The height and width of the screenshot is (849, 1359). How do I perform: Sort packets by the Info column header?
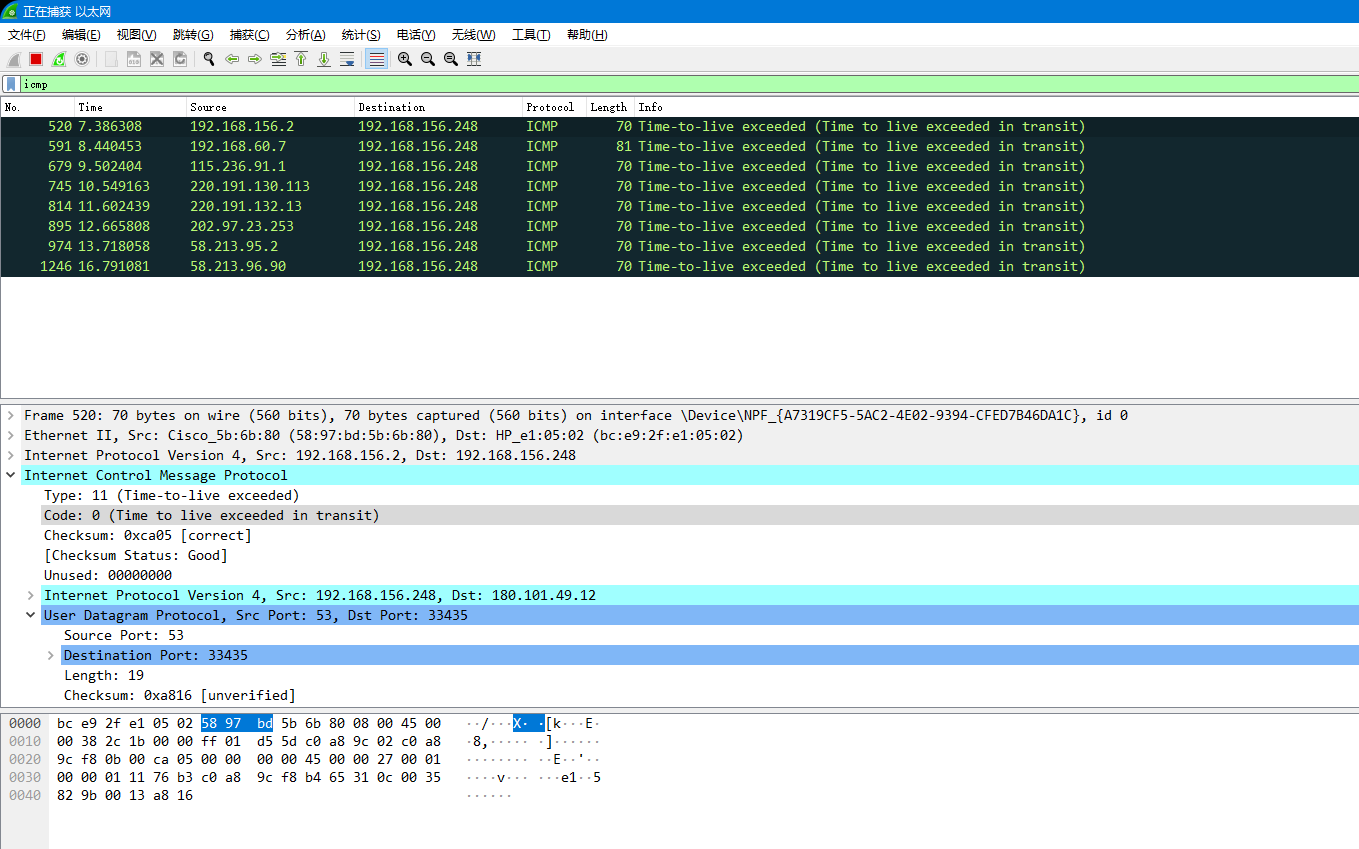point(996,107)
